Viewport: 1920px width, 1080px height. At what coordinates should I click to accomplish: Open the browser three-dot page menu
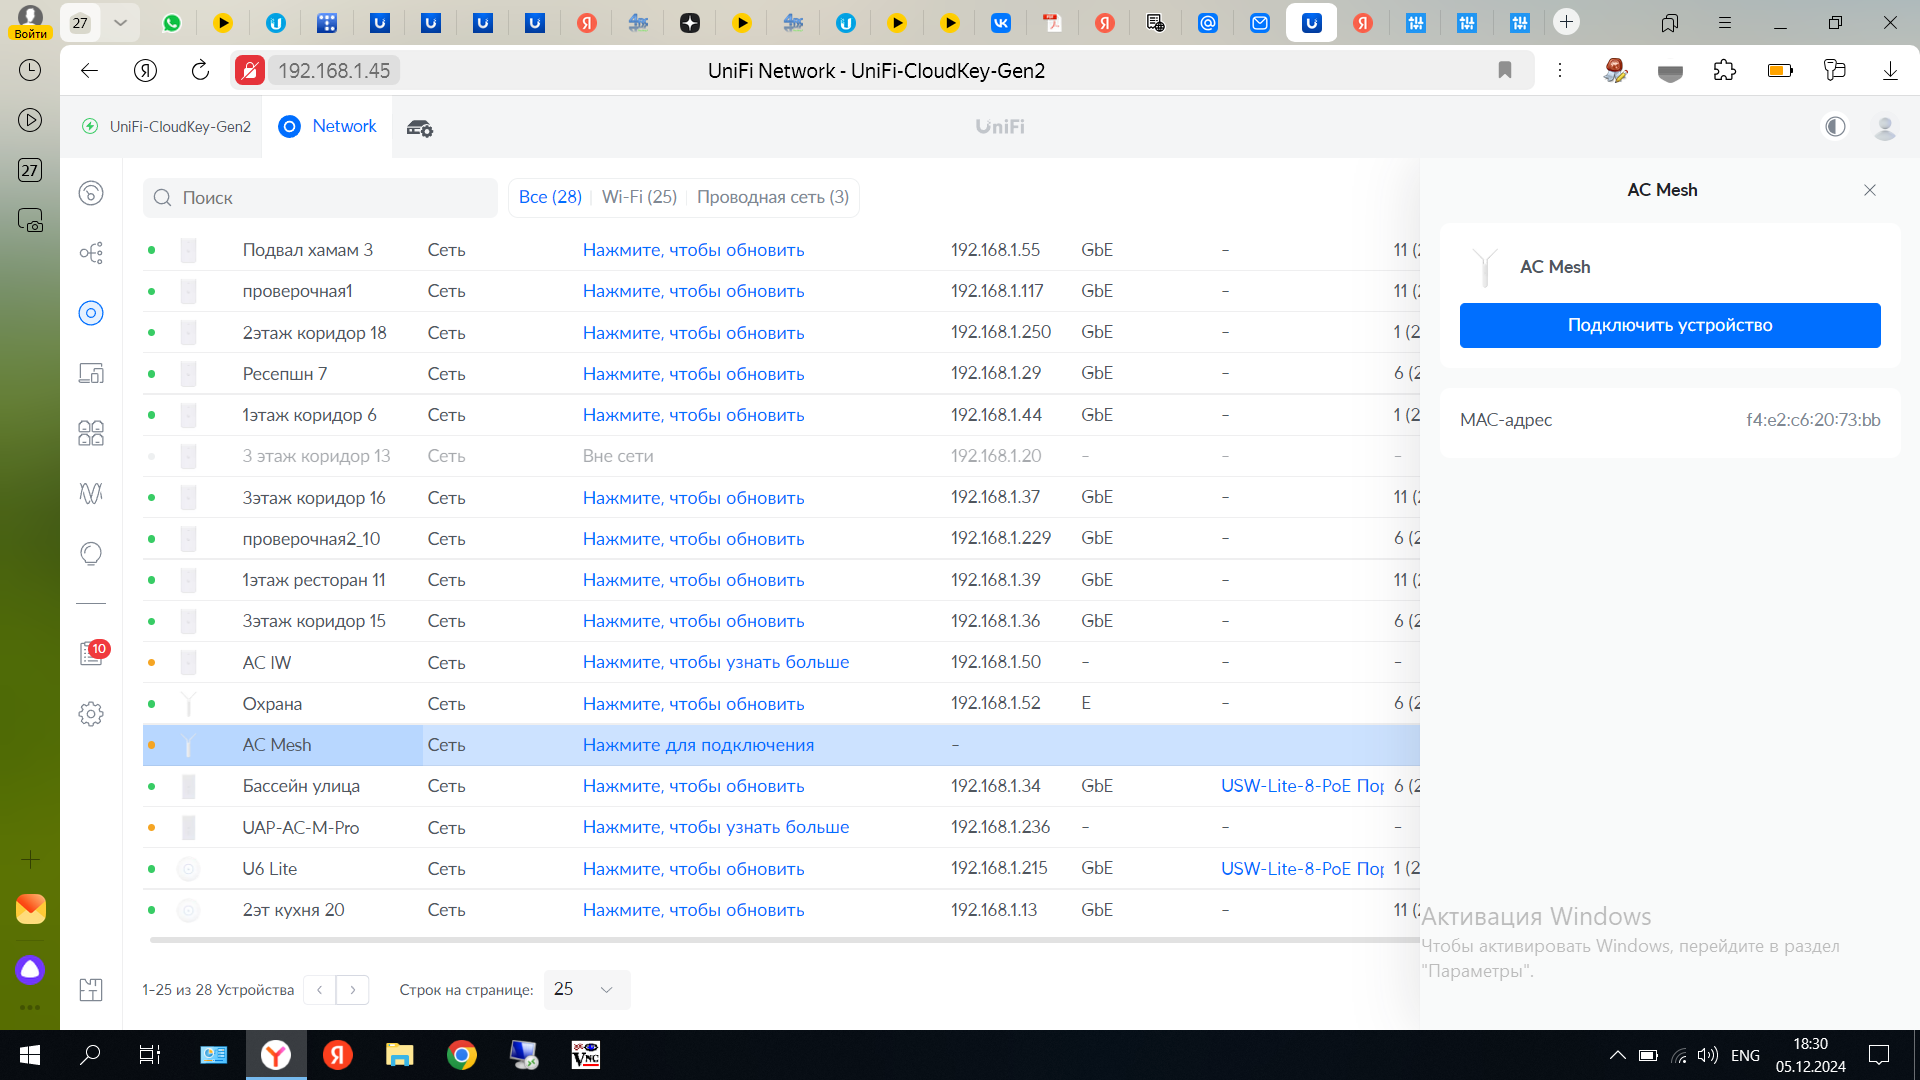[1559, 70]
